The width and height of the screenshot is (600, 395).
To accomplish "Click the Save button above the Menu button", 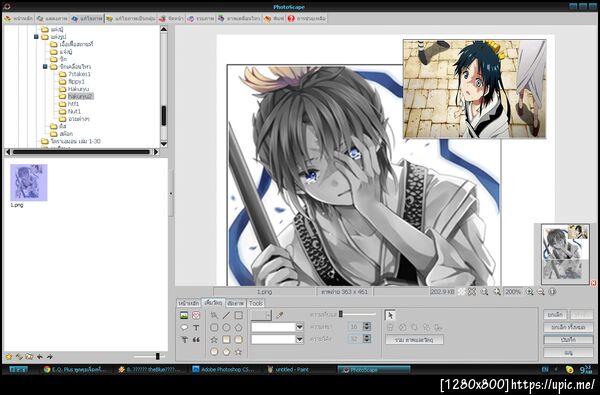I will point(568,340).
